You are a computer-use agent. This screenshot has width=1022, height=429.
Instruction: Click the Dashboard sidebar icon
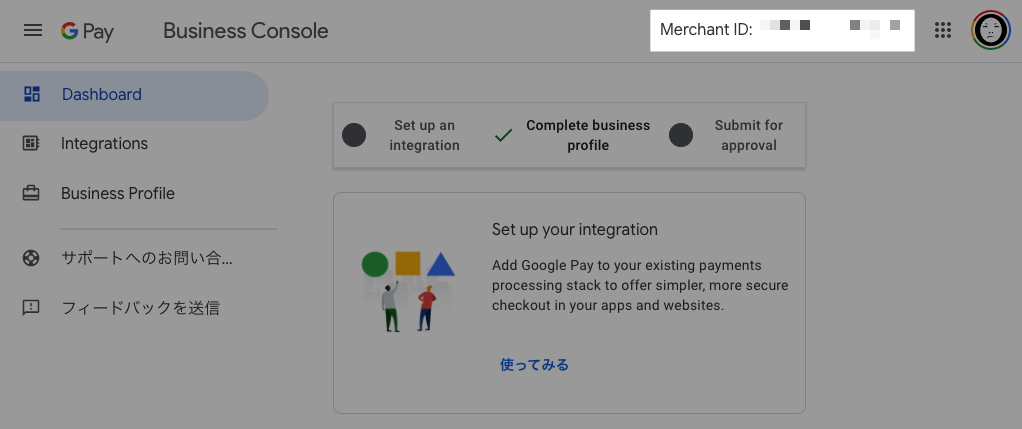32,94
